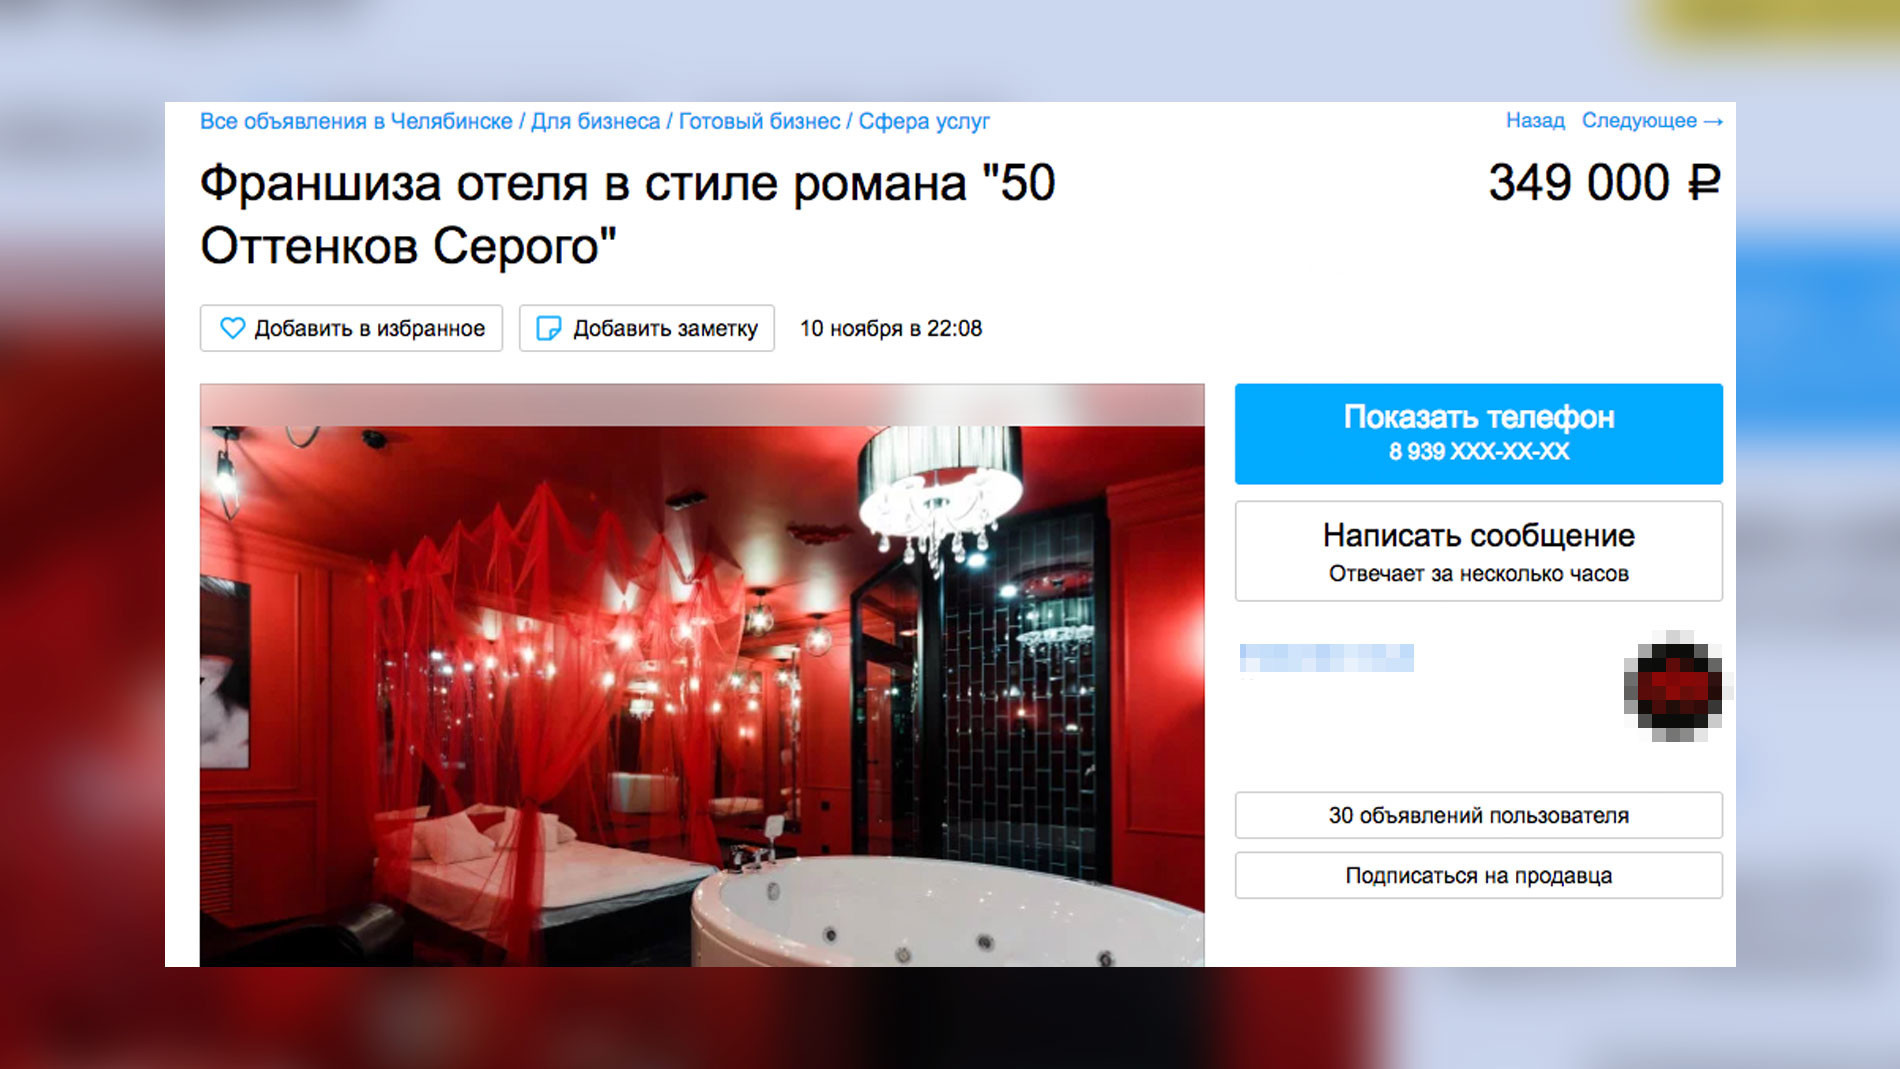1900x1069 pixels.
Task: Reveal number with Показать телефон
Action: click(x=1478, y=434)
